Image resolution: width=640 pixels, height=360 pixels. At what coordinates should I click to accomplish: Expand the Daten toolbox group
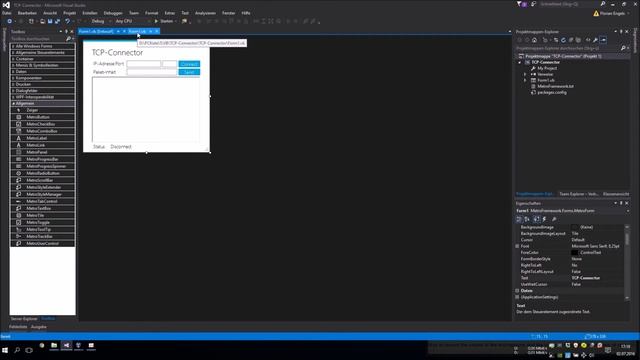coord(42,71)
